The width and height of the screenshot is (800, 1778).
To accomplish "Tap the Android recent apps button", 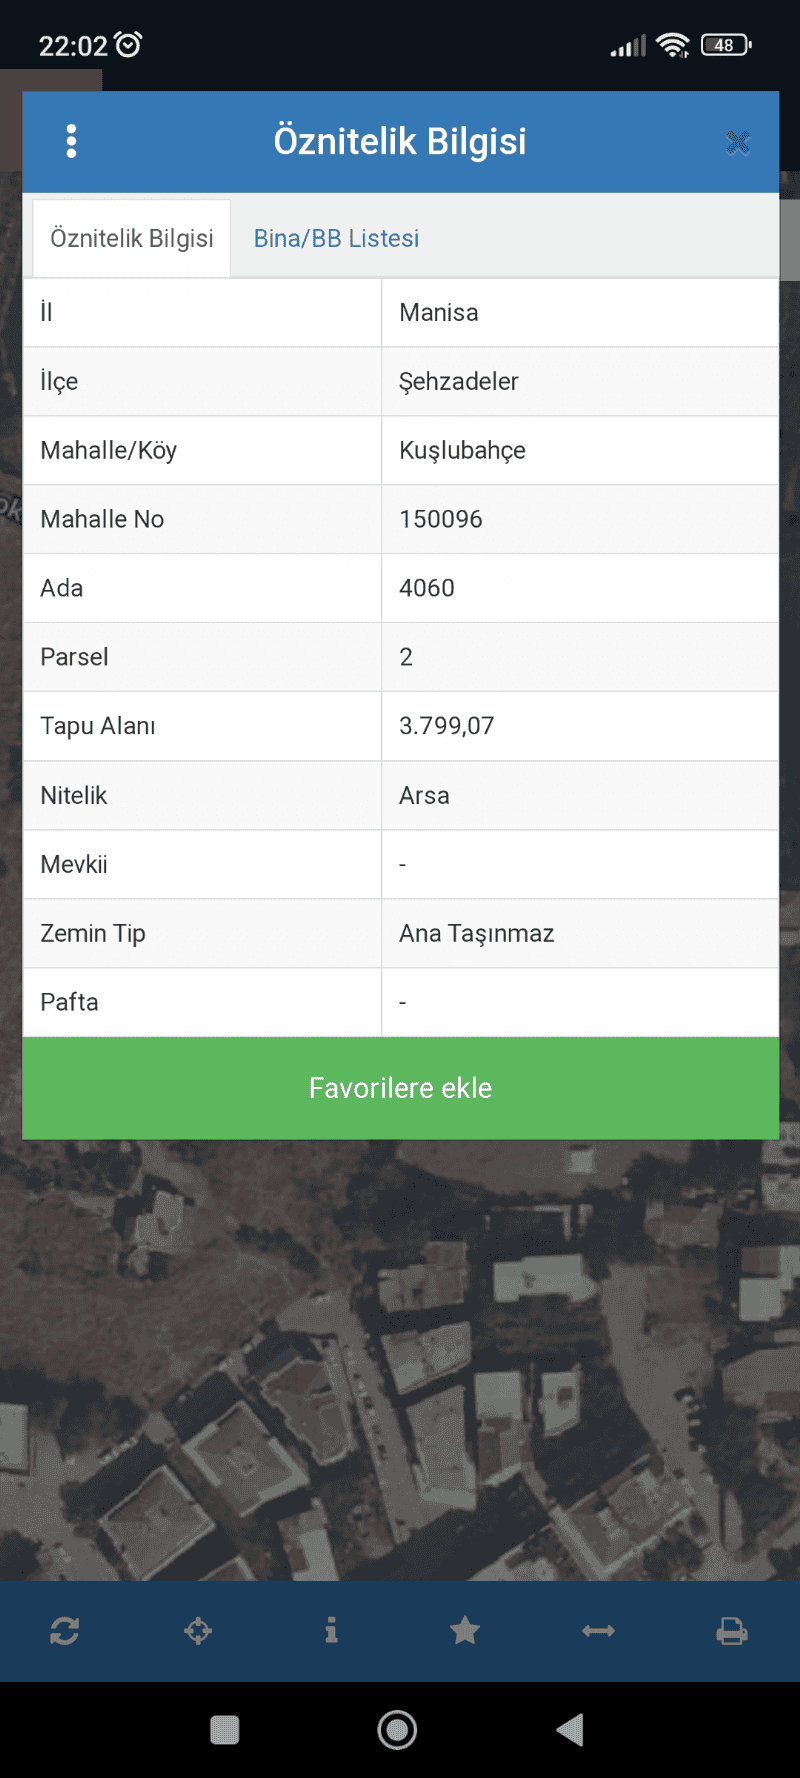I will [225, 1729].
